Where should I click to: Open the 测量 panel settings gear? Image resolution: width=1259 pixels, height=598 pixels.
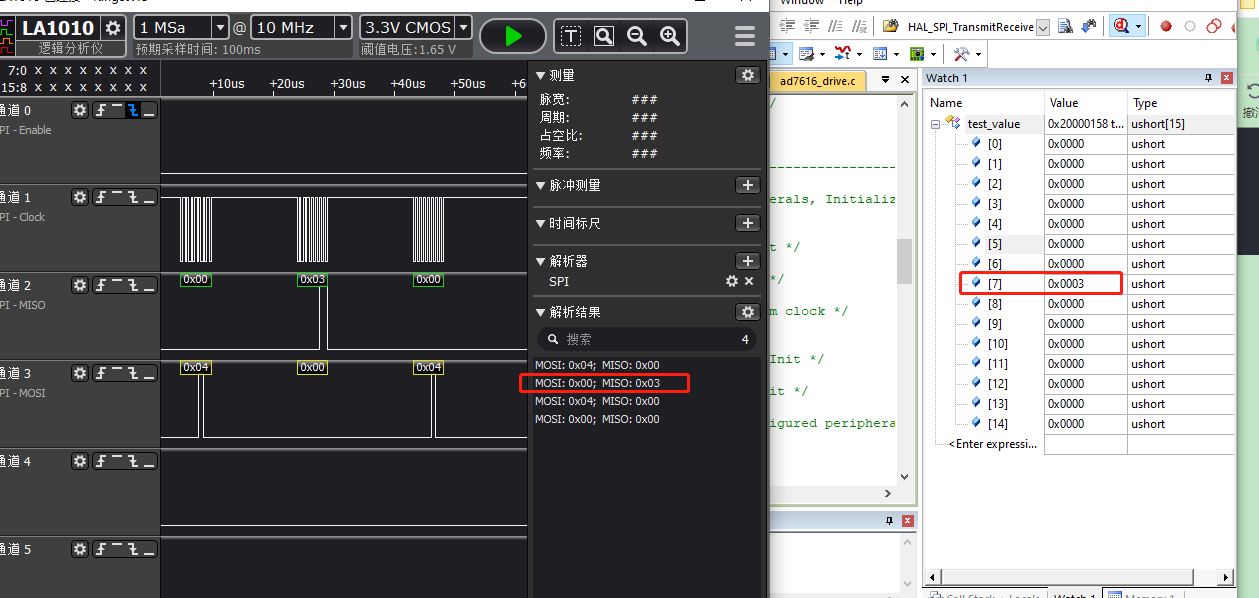(748, 74)
